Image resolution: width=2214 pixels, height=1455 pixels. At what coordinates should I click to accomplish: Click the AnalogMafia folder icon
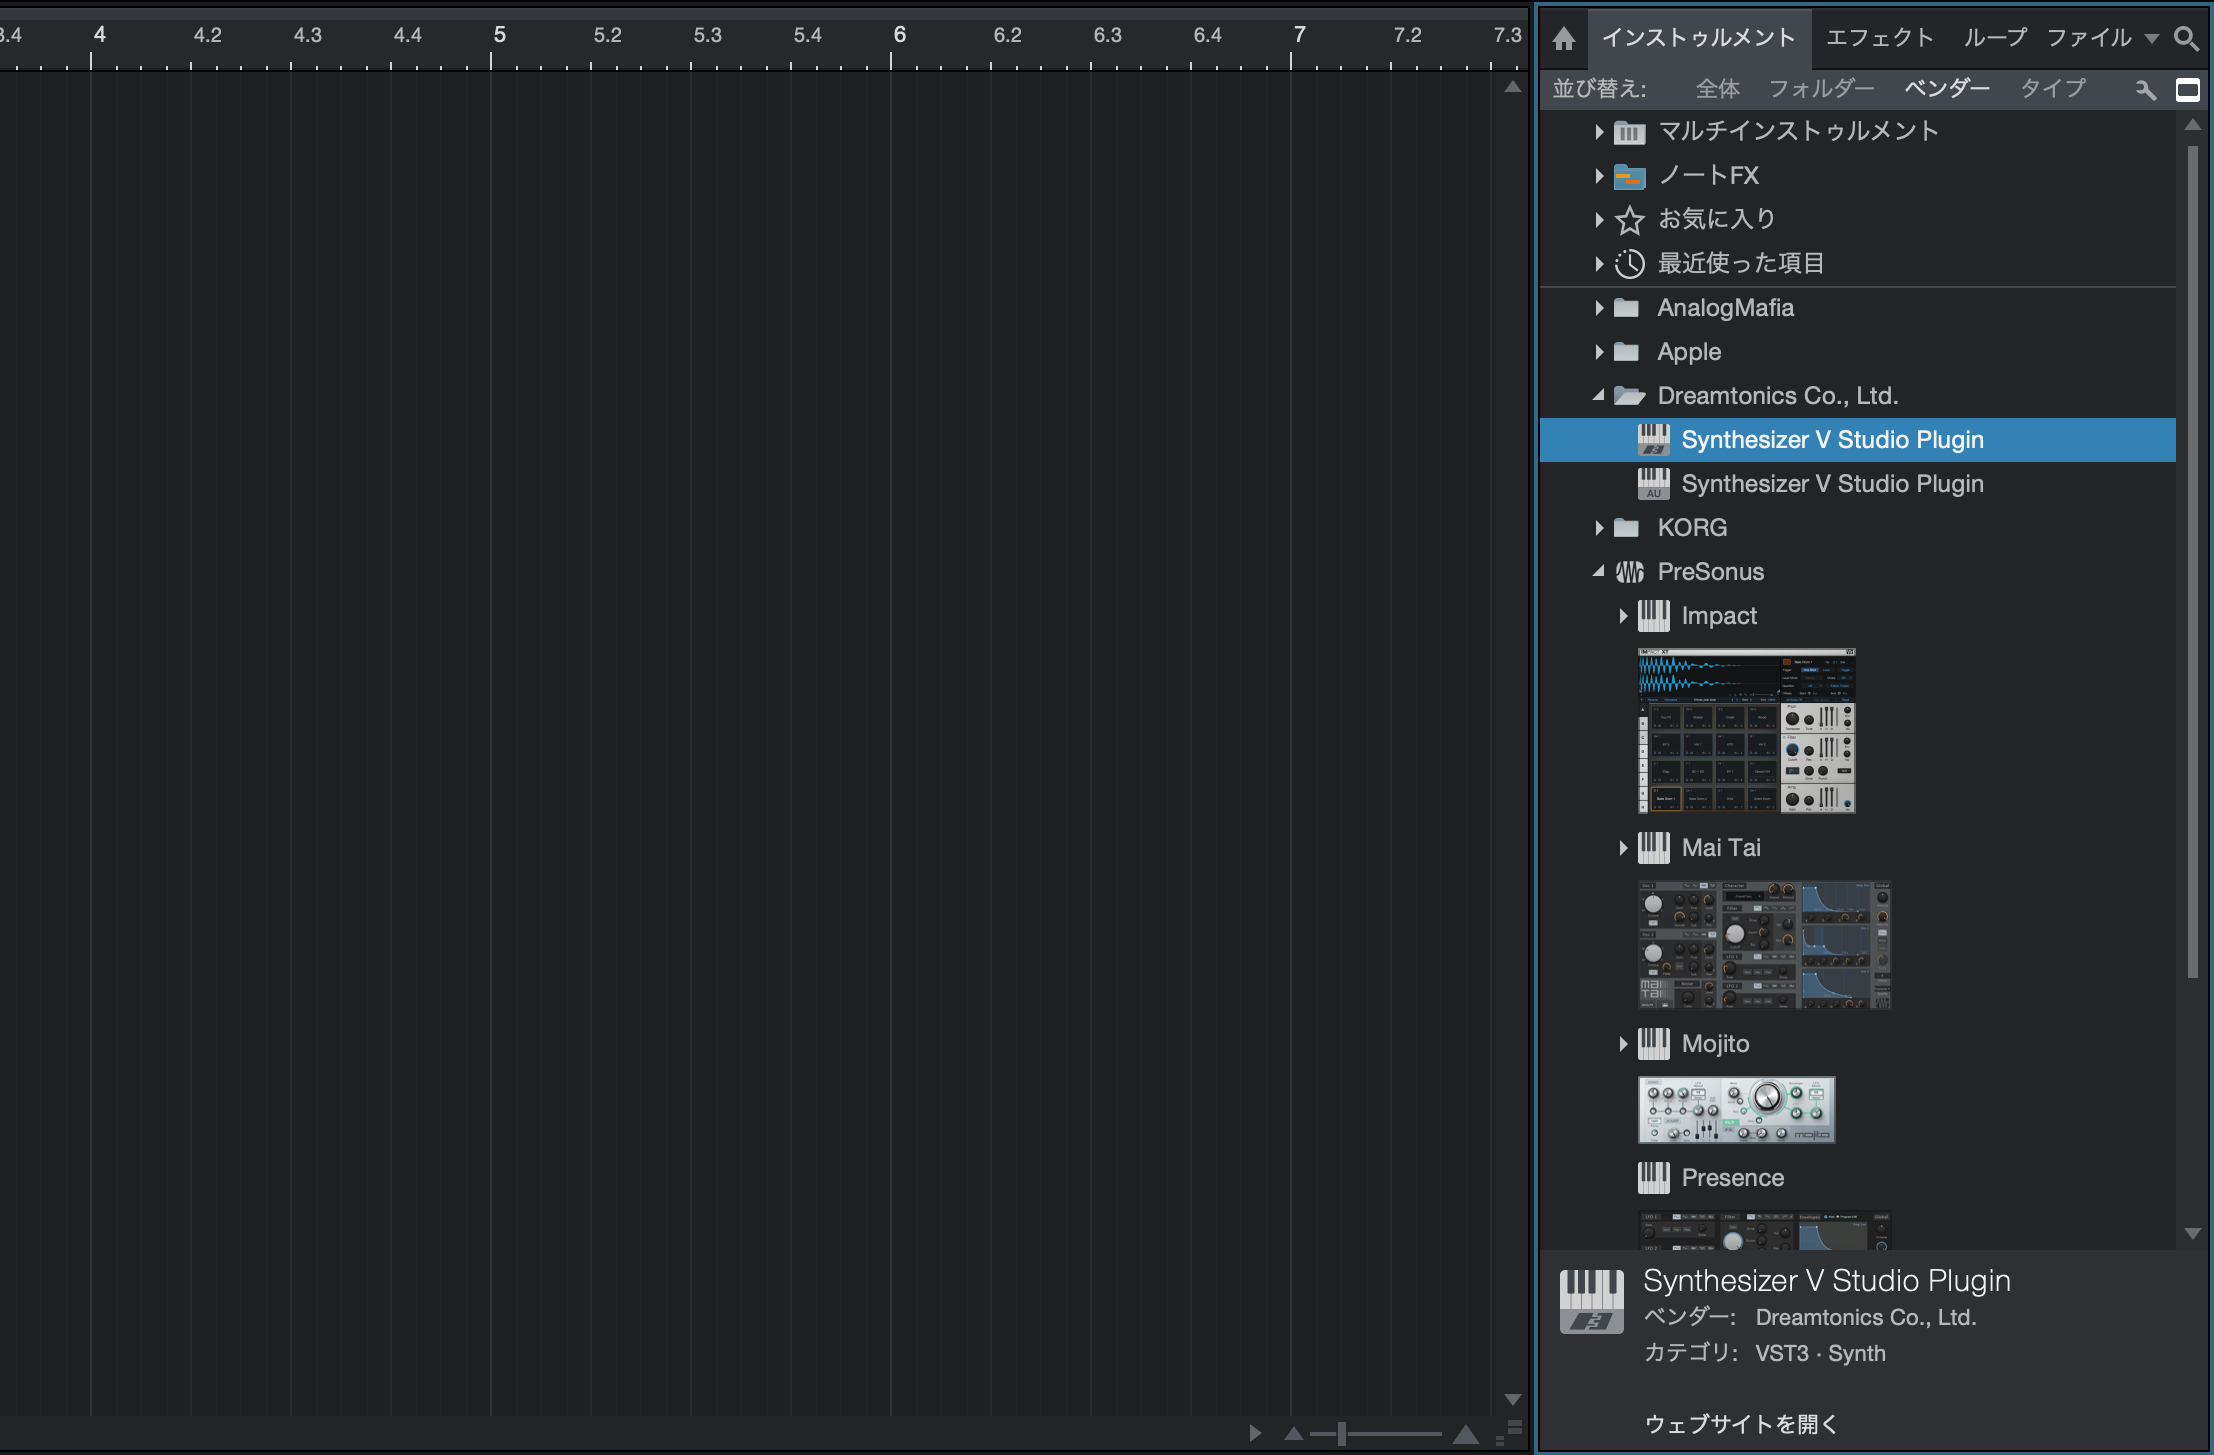click(x=1627, y=308)
